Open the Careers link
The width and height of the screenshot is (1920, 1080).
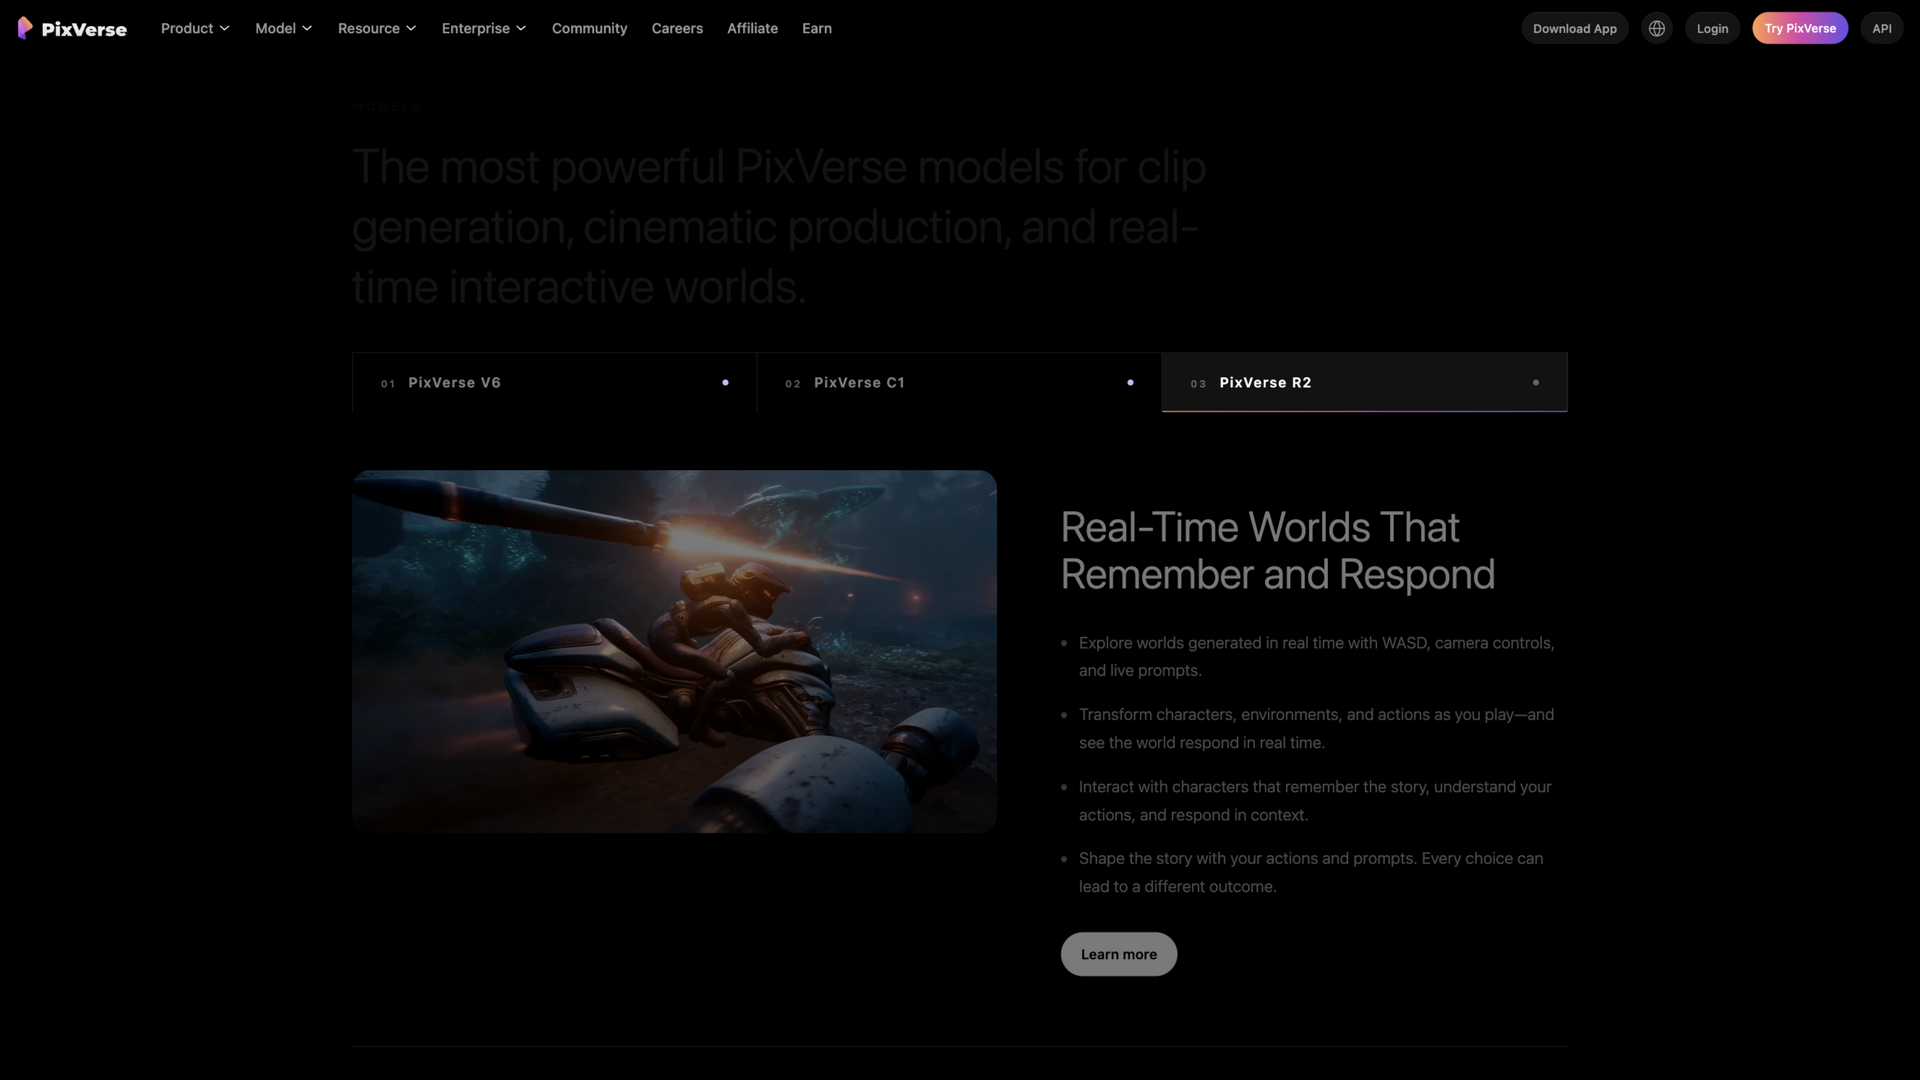677,28
